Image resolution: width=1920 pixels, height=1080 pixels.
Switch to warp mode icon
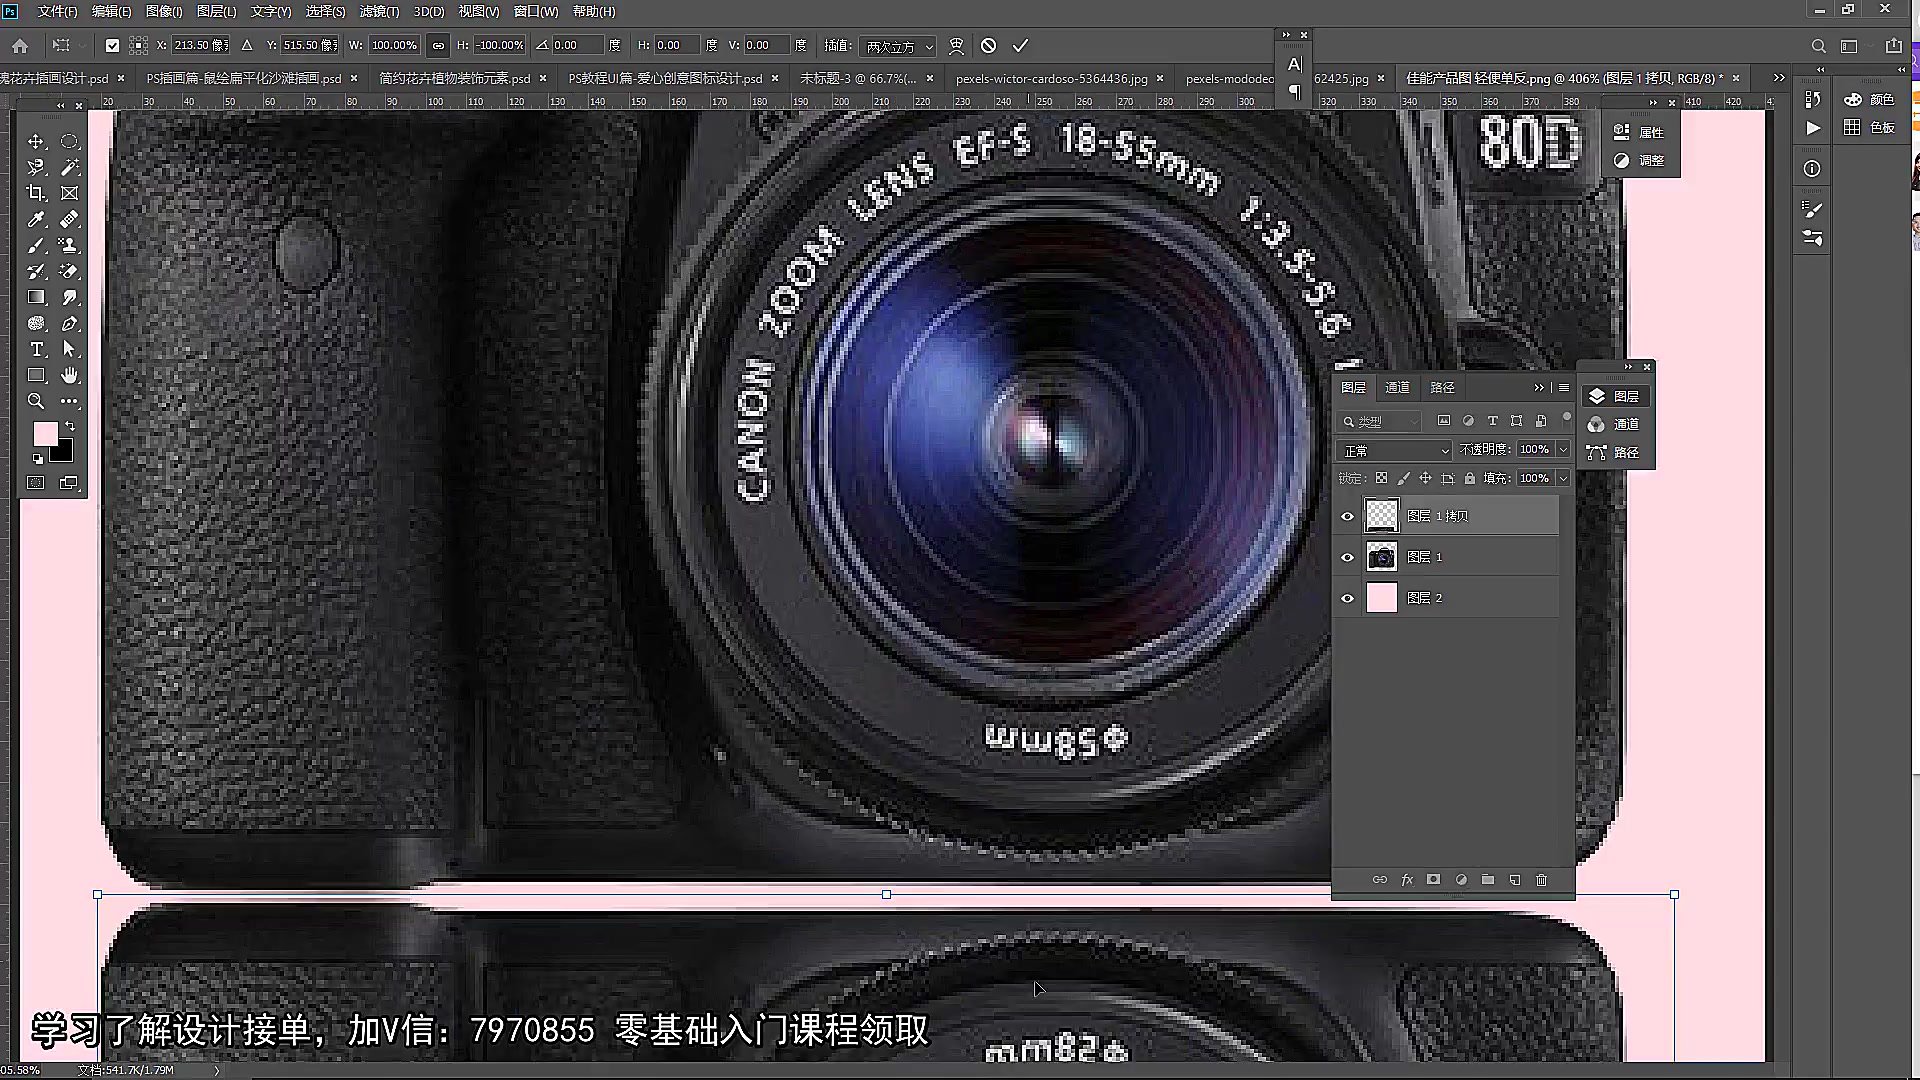coord(956,46)
